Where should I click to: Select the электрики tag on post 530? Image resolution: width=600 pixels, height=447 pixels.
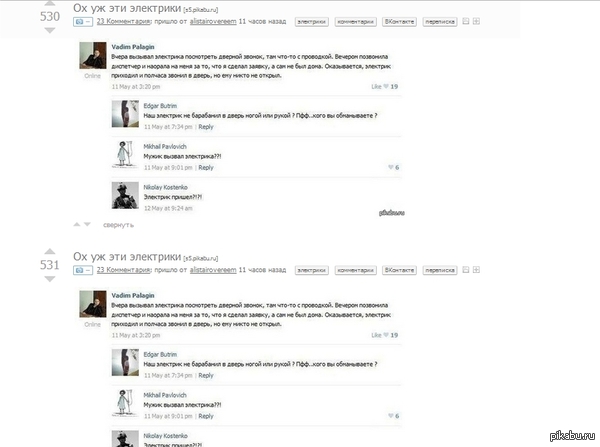[x=311, y=22]
